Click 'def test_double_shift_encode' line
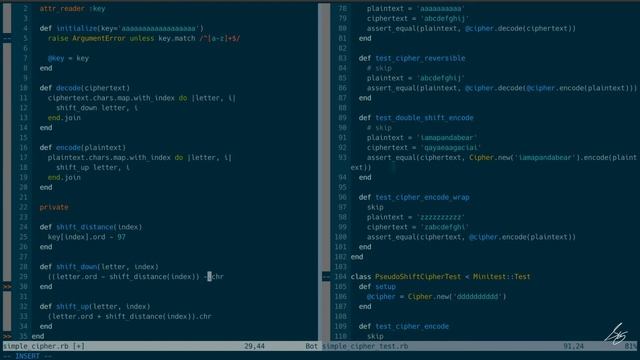640x360 pixels. (416, 118)
